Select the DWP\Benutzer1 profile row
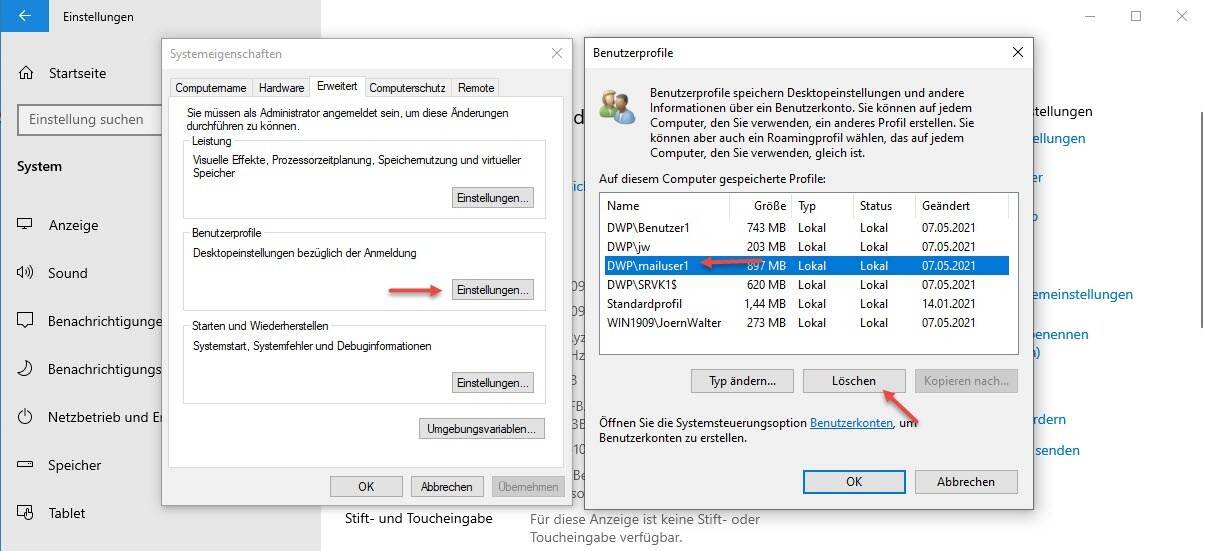Image resolution: width=1205 pixels, height=551 pixels. pyautogui.click(x=700, y=228)
